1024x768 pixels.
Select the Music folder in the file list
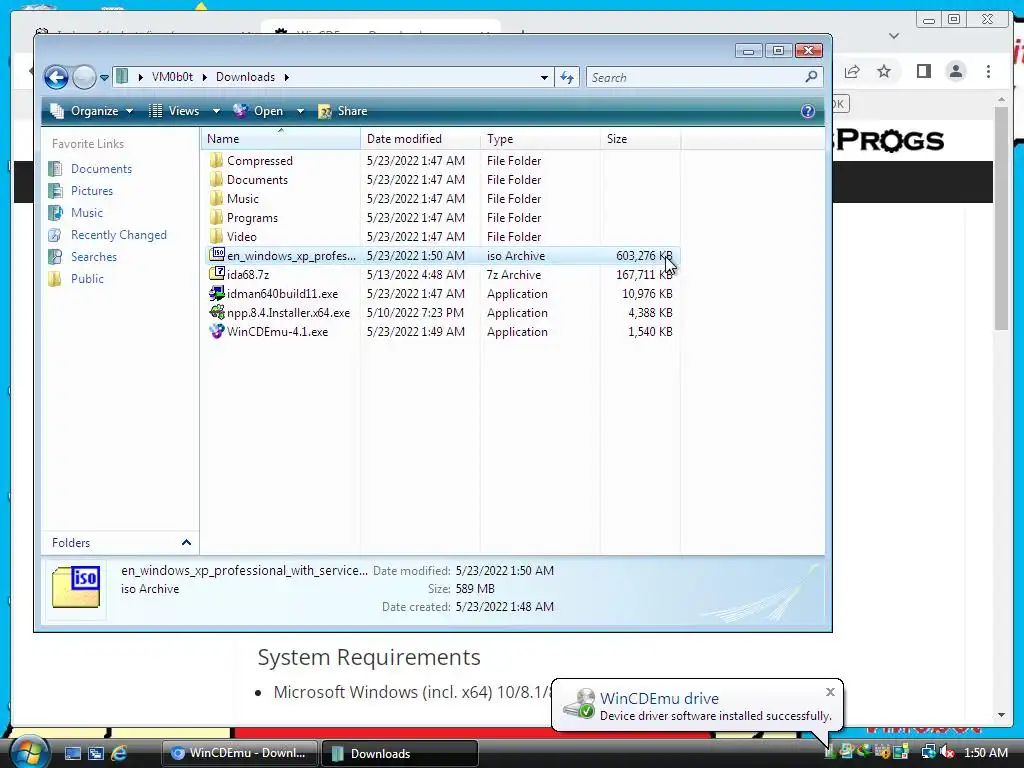242,199
